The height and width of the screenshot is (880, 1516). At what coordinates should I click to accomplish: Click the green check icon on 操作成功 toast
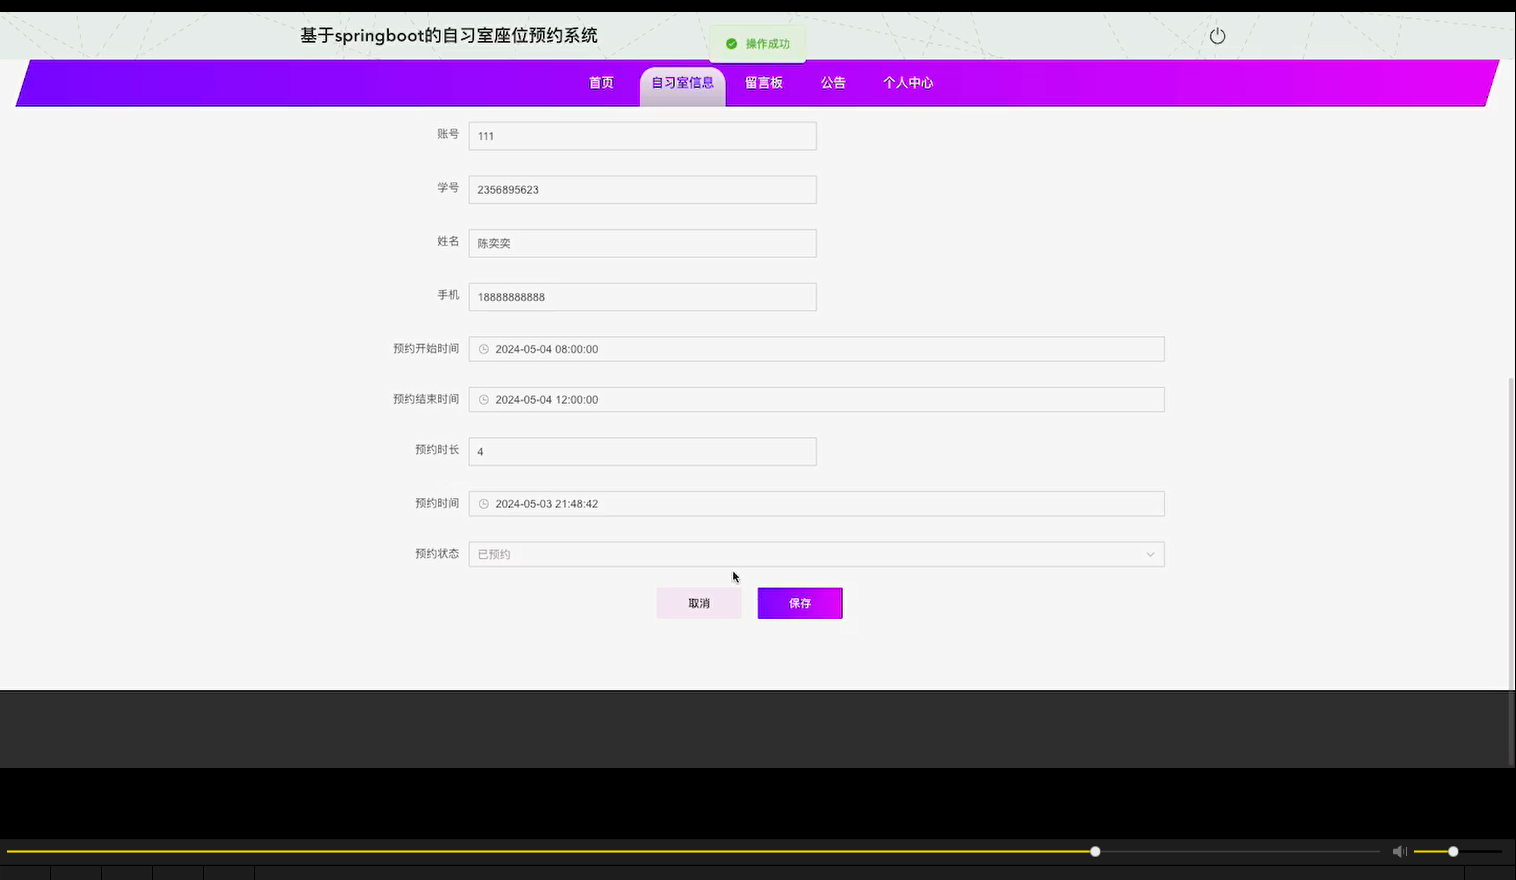click(x=731, y=44)
